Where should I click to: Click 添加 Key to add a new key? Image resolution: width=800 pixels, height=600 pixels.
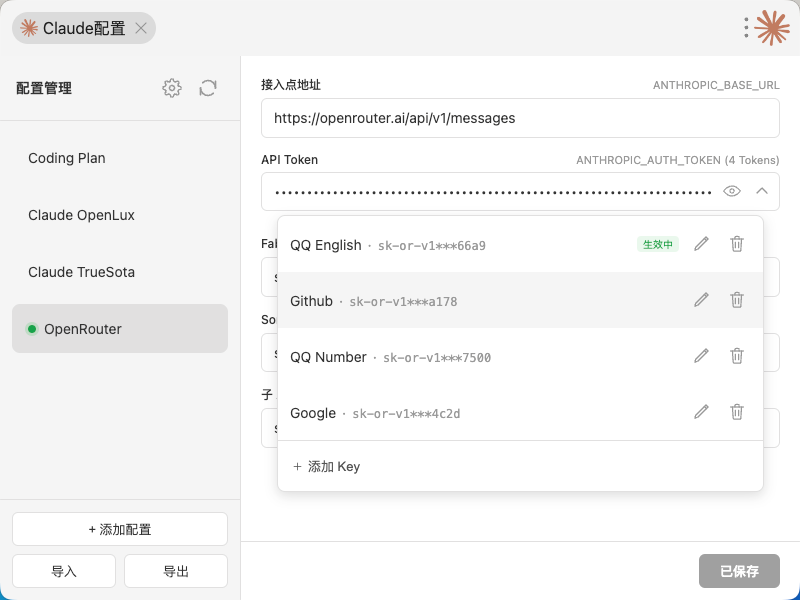click(520, 466)
